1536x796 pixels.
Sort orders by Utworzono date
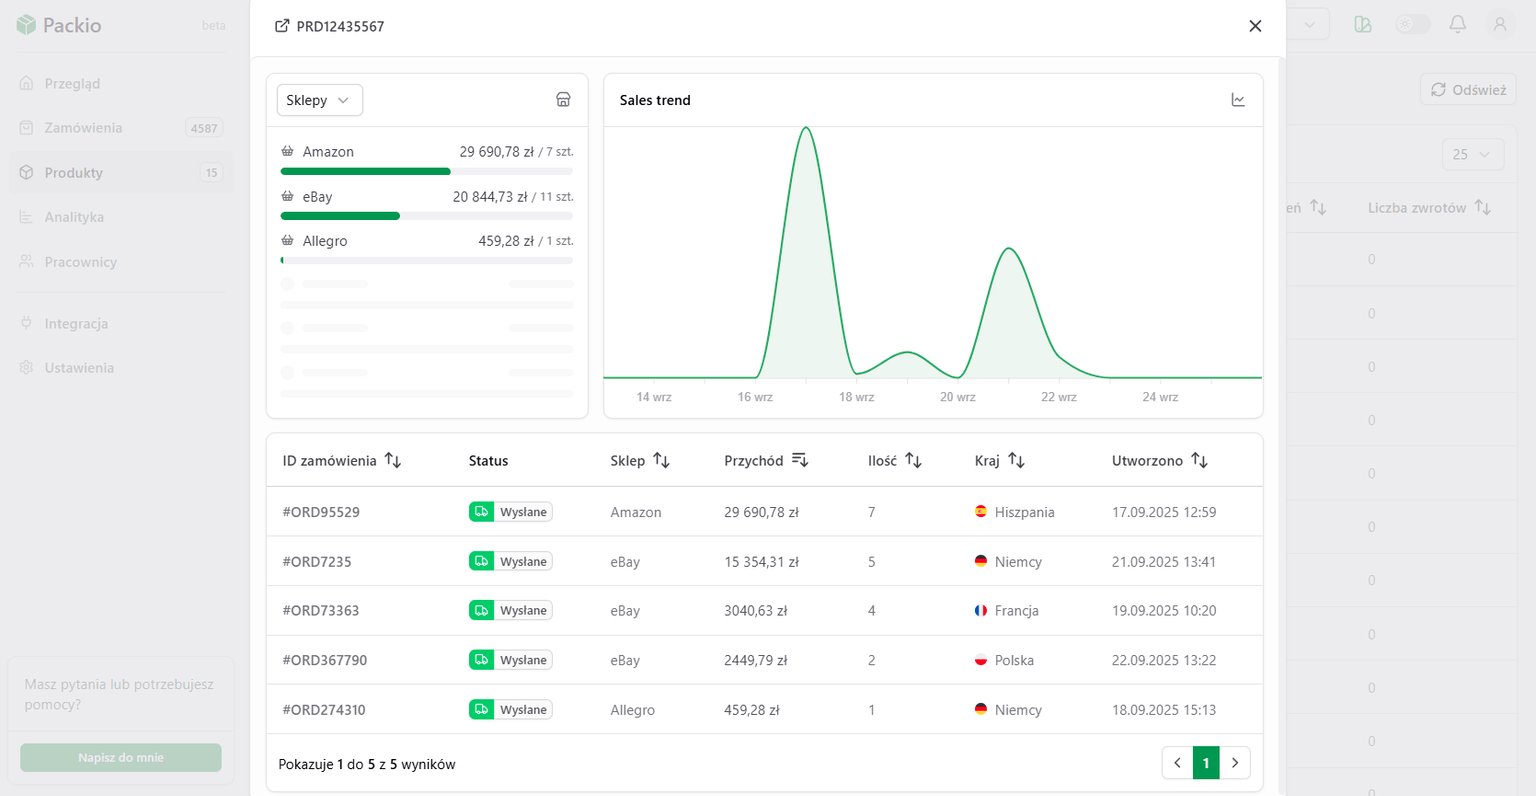click(1199, 461)
